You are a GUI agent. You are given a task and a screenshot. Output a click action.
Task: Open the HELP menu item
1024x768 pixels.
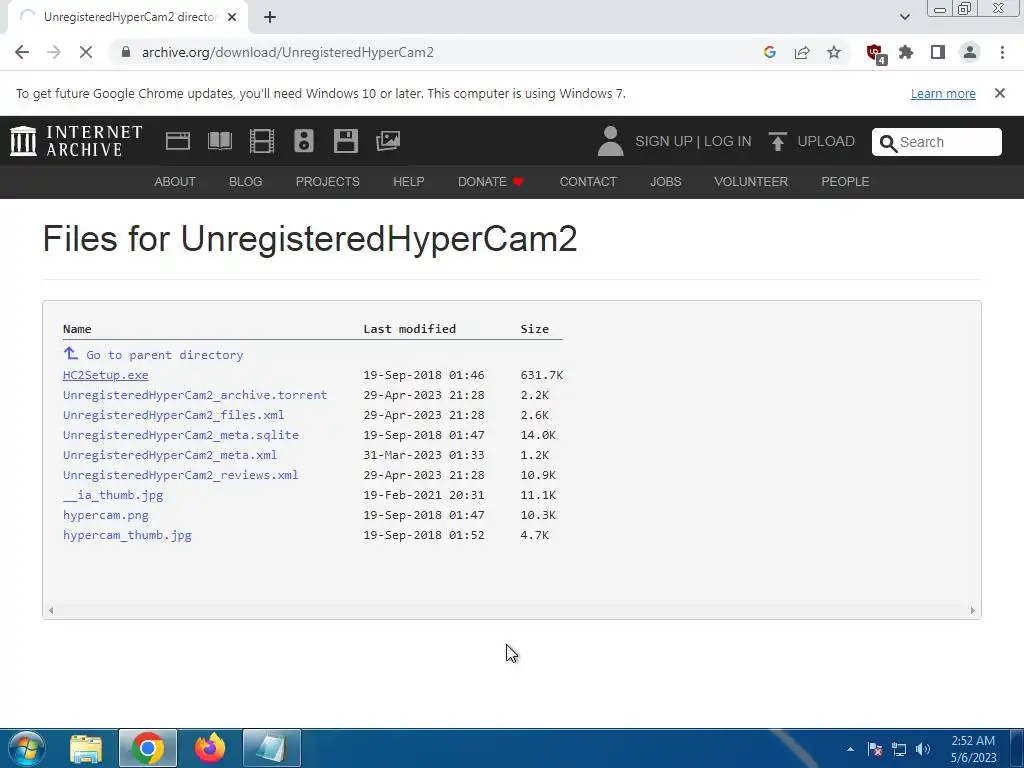(x=409, y=182)
